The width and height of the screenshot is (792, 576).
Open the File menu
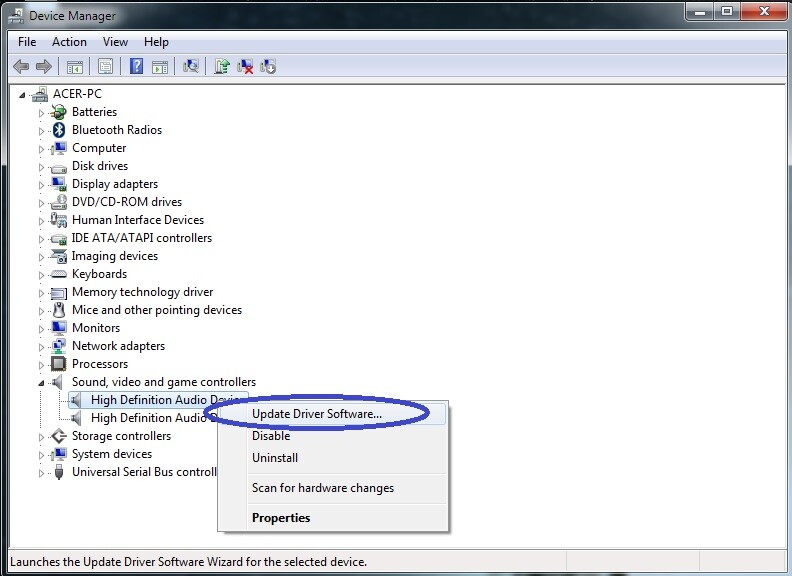click(27, 42)
